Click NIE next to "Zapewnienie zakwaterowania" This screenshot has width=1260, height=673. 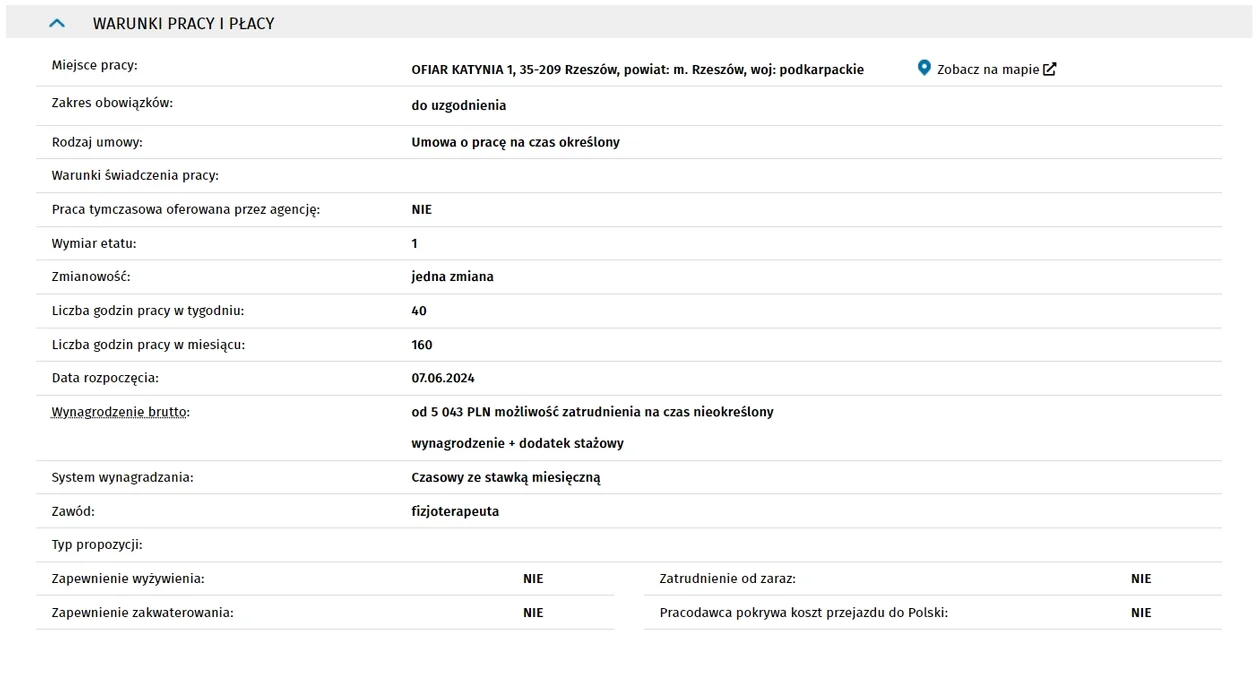(x=533, y=613)
